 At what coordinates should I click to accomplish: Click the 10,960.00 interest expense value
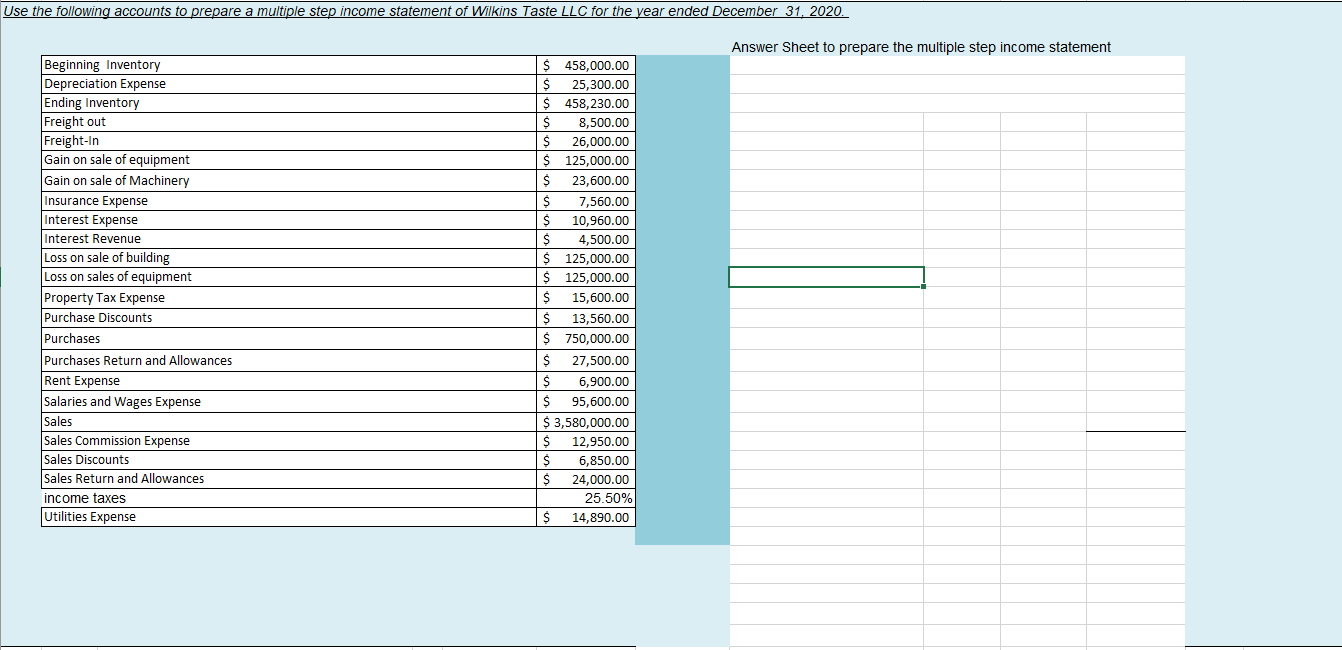tap(587, 220)
